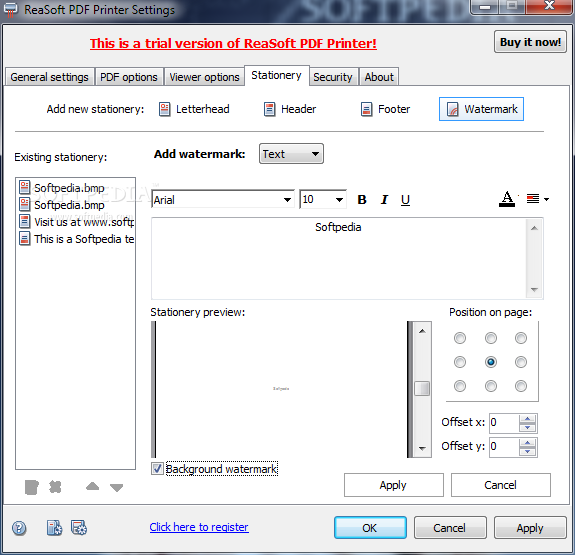Click the OK button
Screen dimensions: 575x555
[x=370, y=527]
